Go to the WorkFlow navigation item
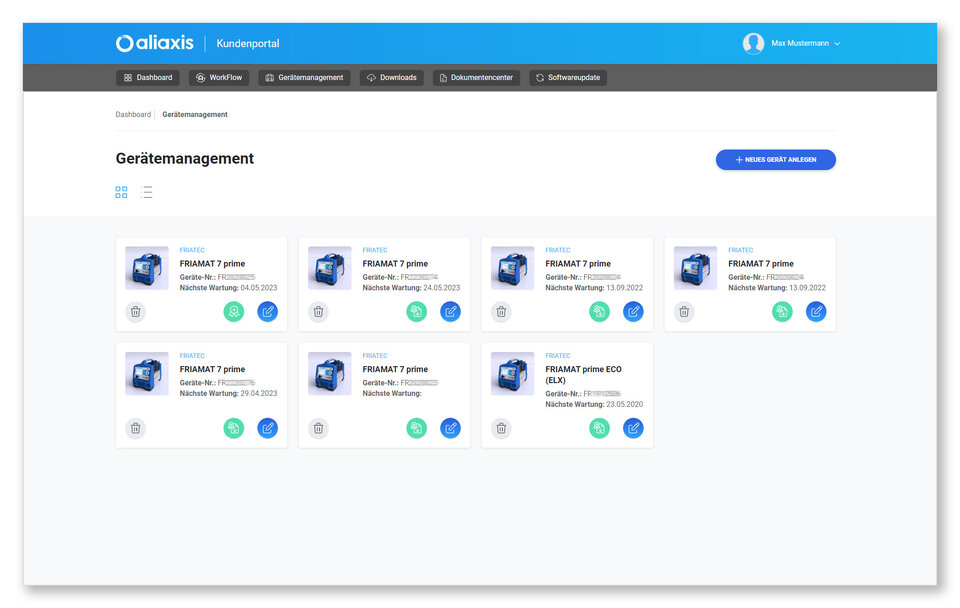 (219, 78)
